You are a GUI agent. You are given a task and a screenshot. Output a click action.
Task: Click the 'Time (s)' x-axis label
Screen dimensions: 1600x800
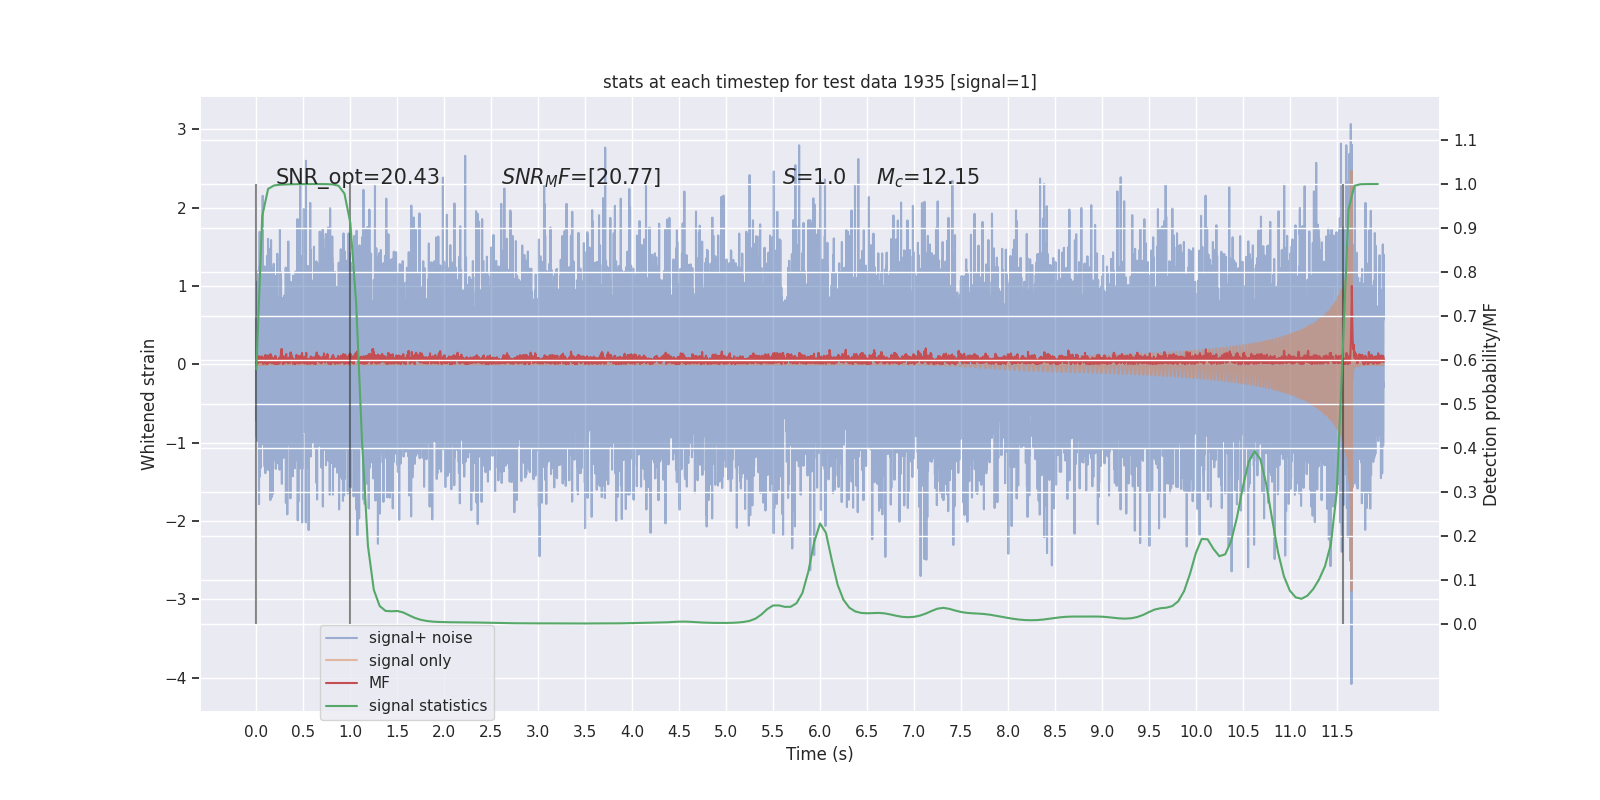point(819,754)
